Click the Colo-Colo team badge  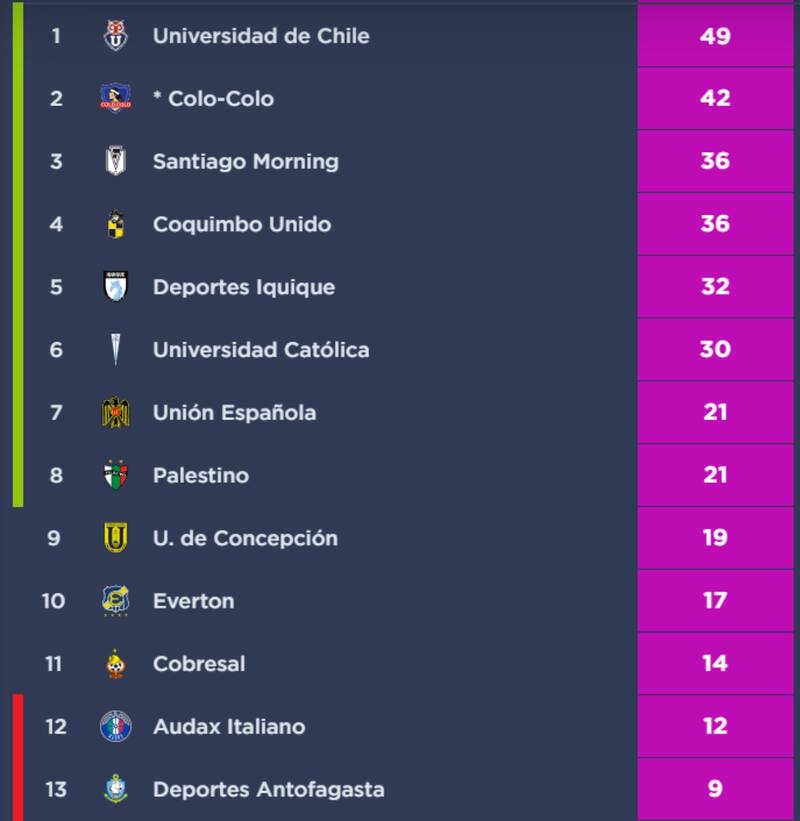(116, 98)
